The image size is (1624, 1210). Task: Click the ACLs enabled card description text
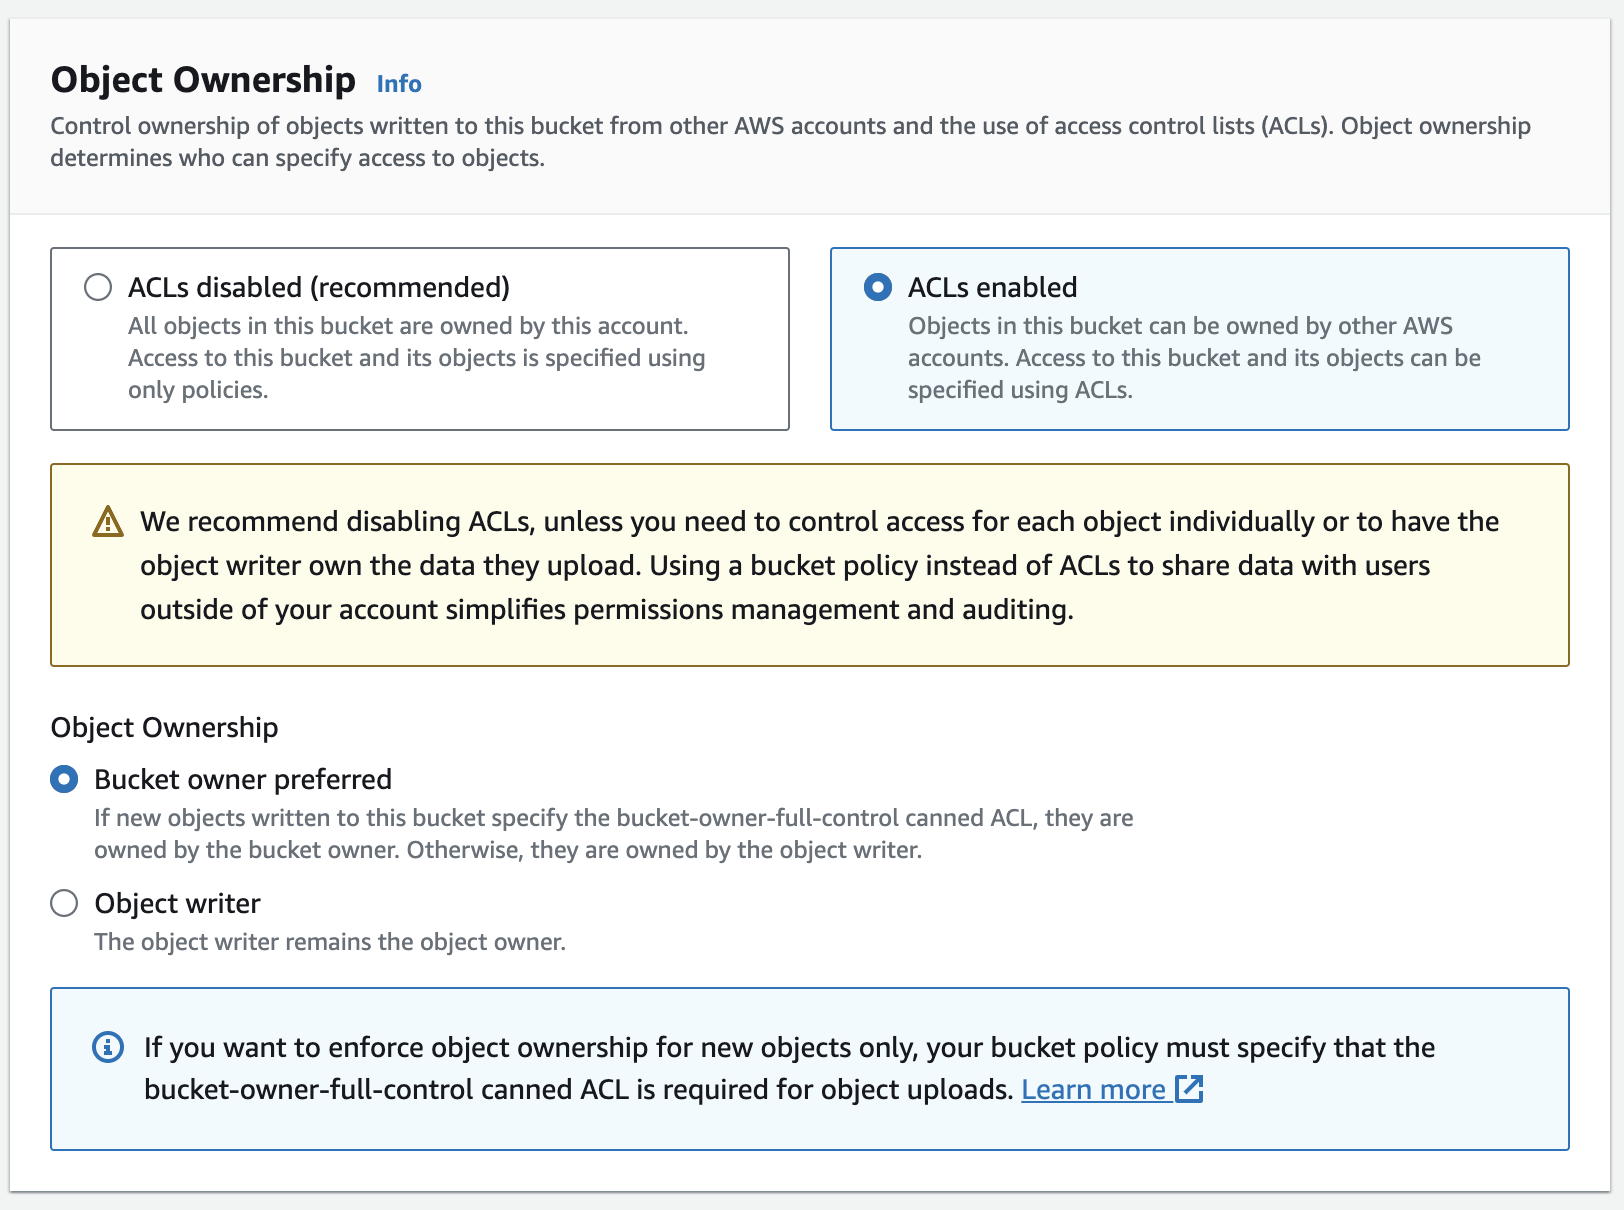pyautogui.click(x=1194, y=358)
